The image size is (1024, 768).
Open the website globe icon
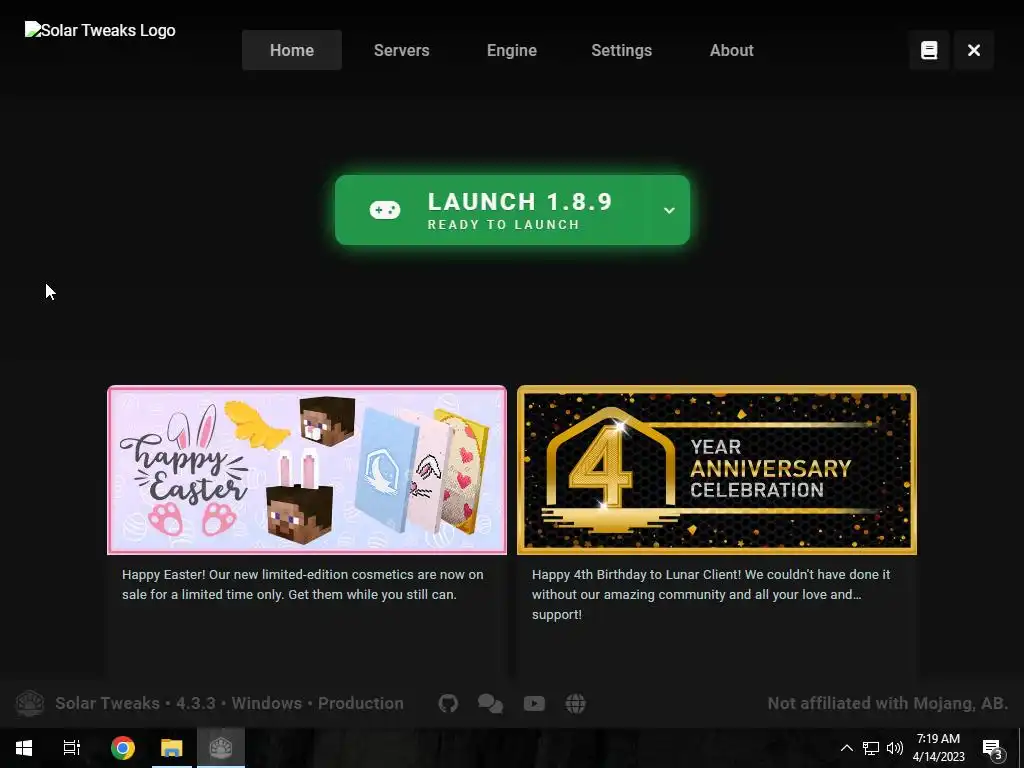tap(575, 703)
